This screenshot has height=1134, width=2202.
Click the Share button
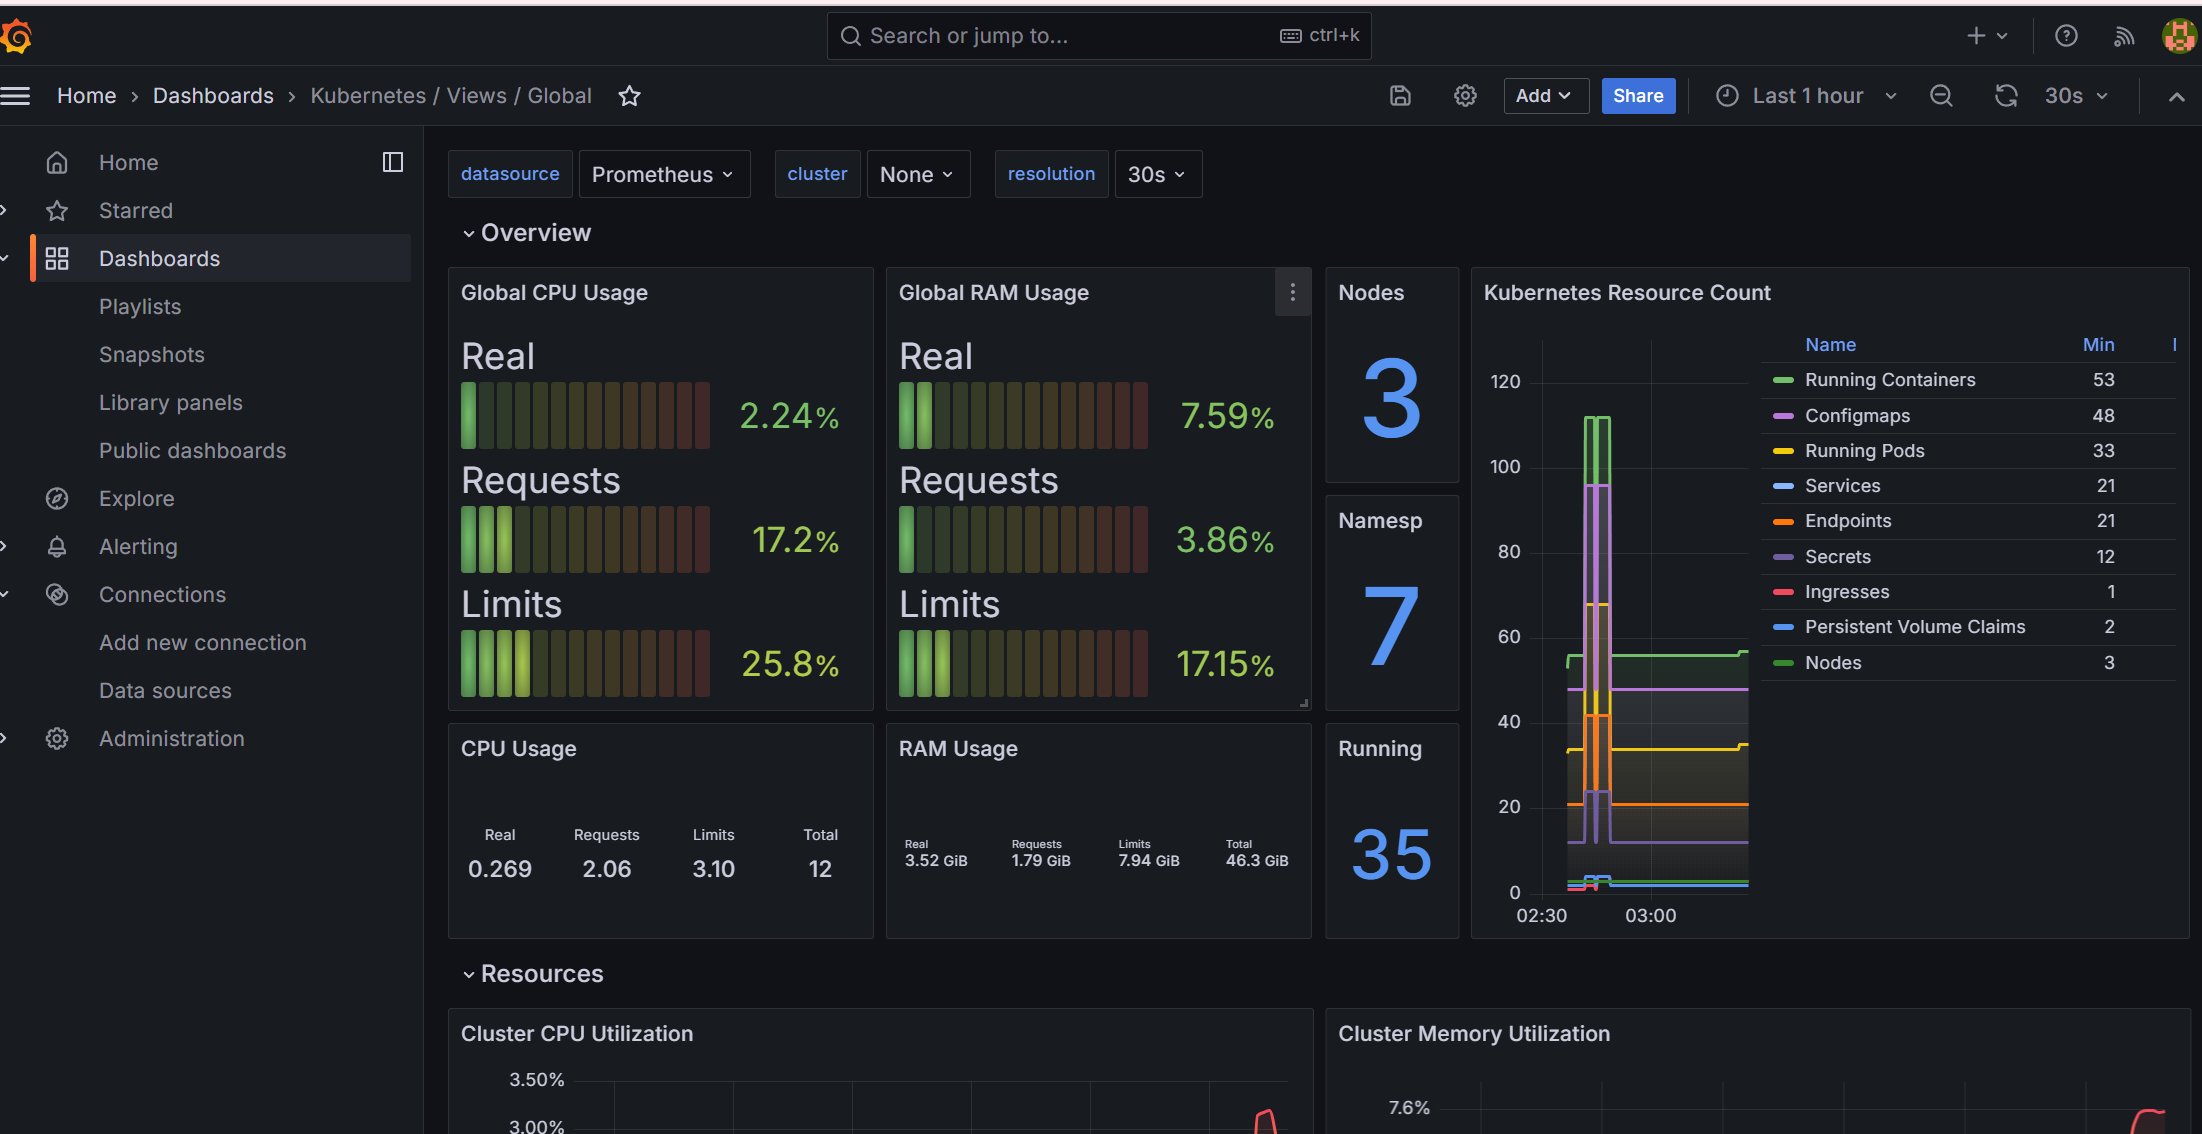[1637, 96]
